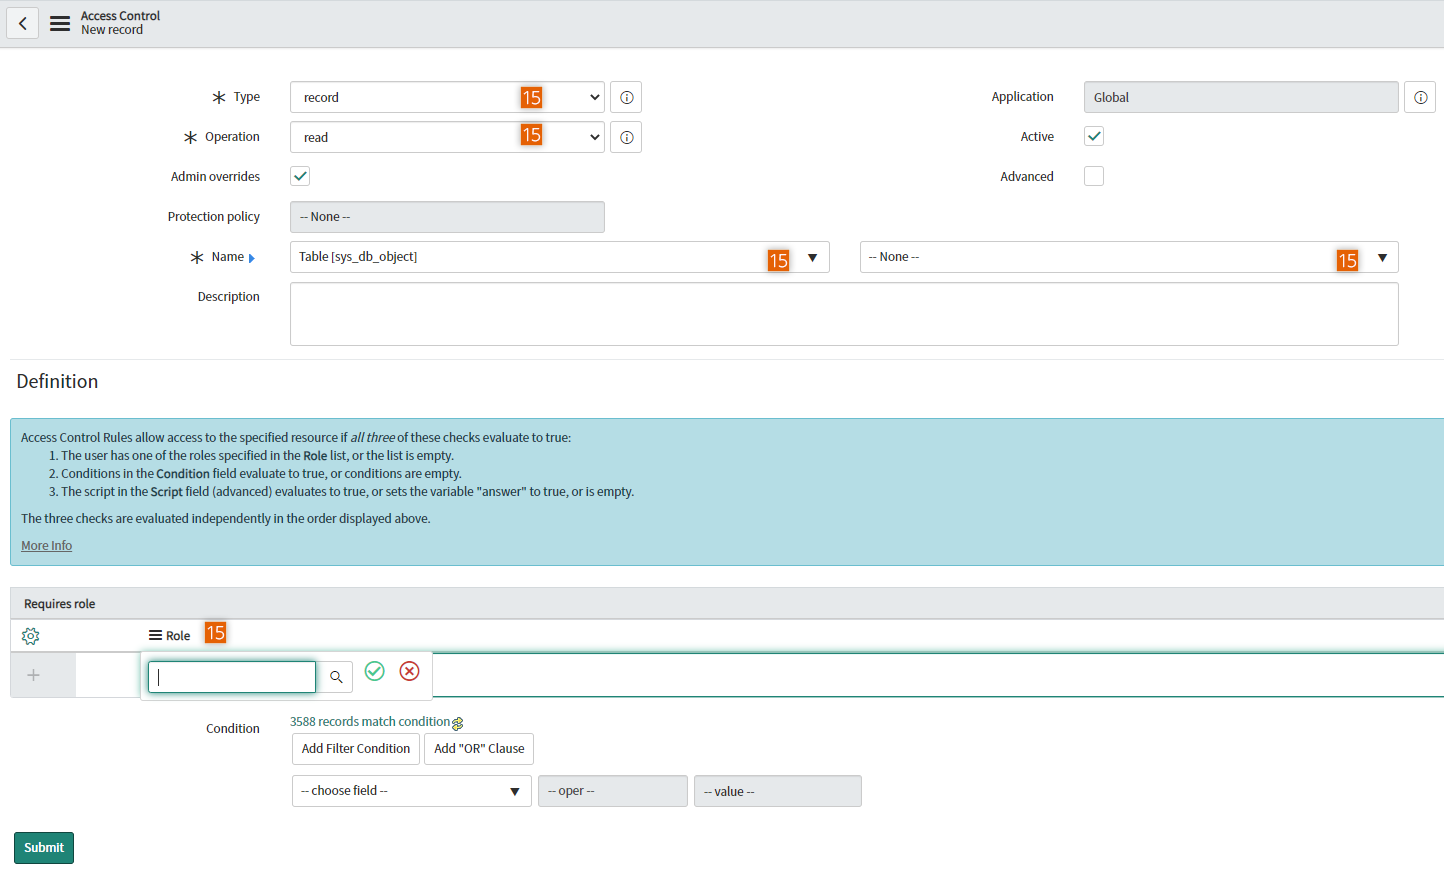Open the Operation dropdown showing read
Screen dimensions: 1444x873
447,137
